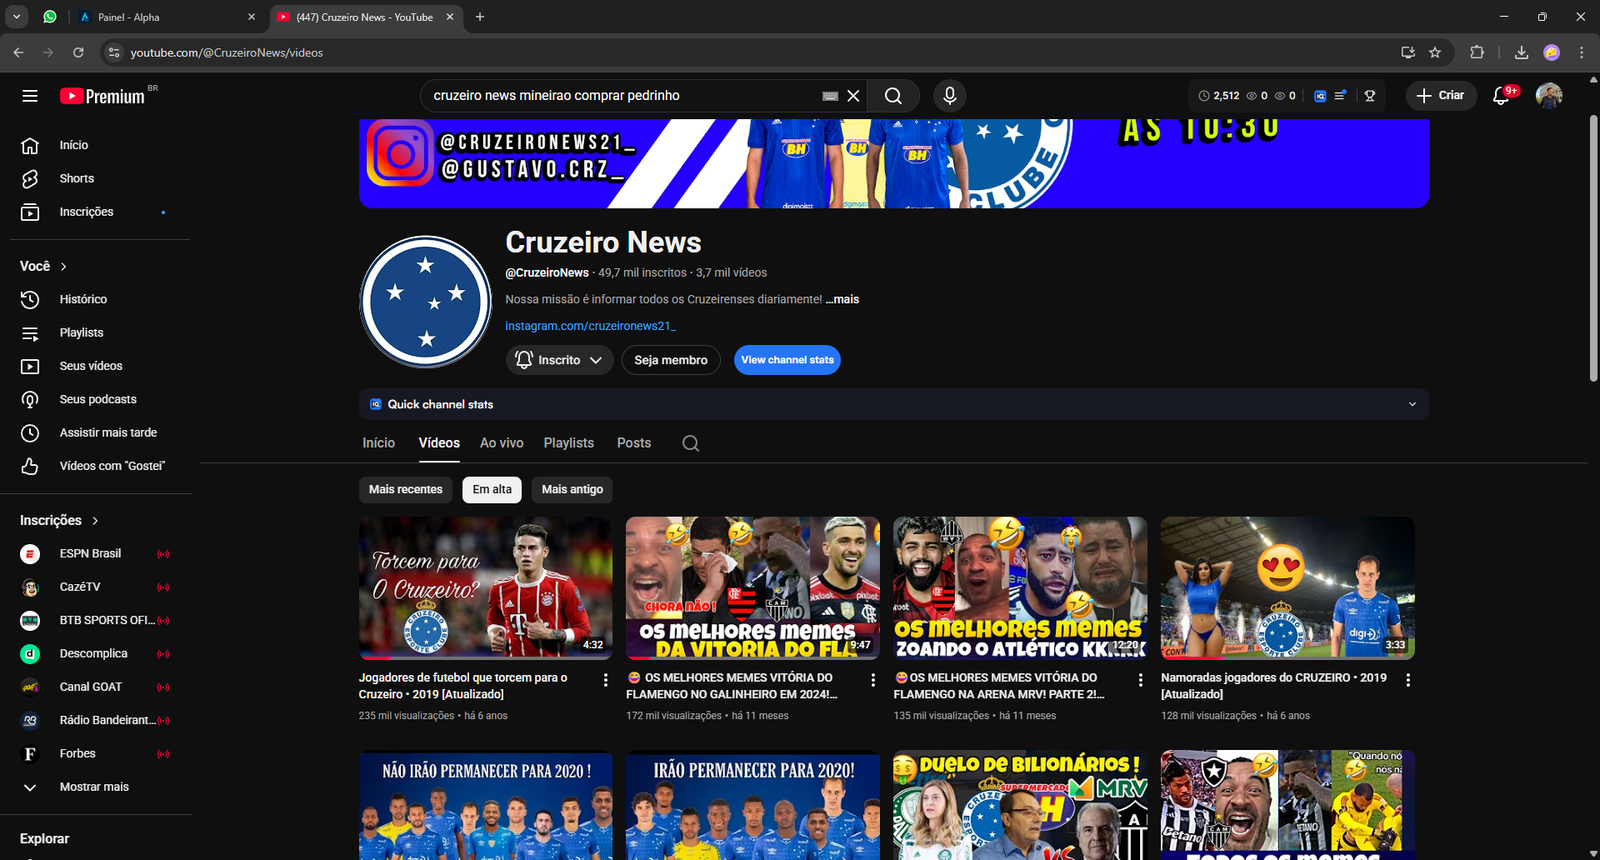1600x860 pixels.
Task: Expand the Você section chevron
Action: pyautogui.click(x=64, y=266)
